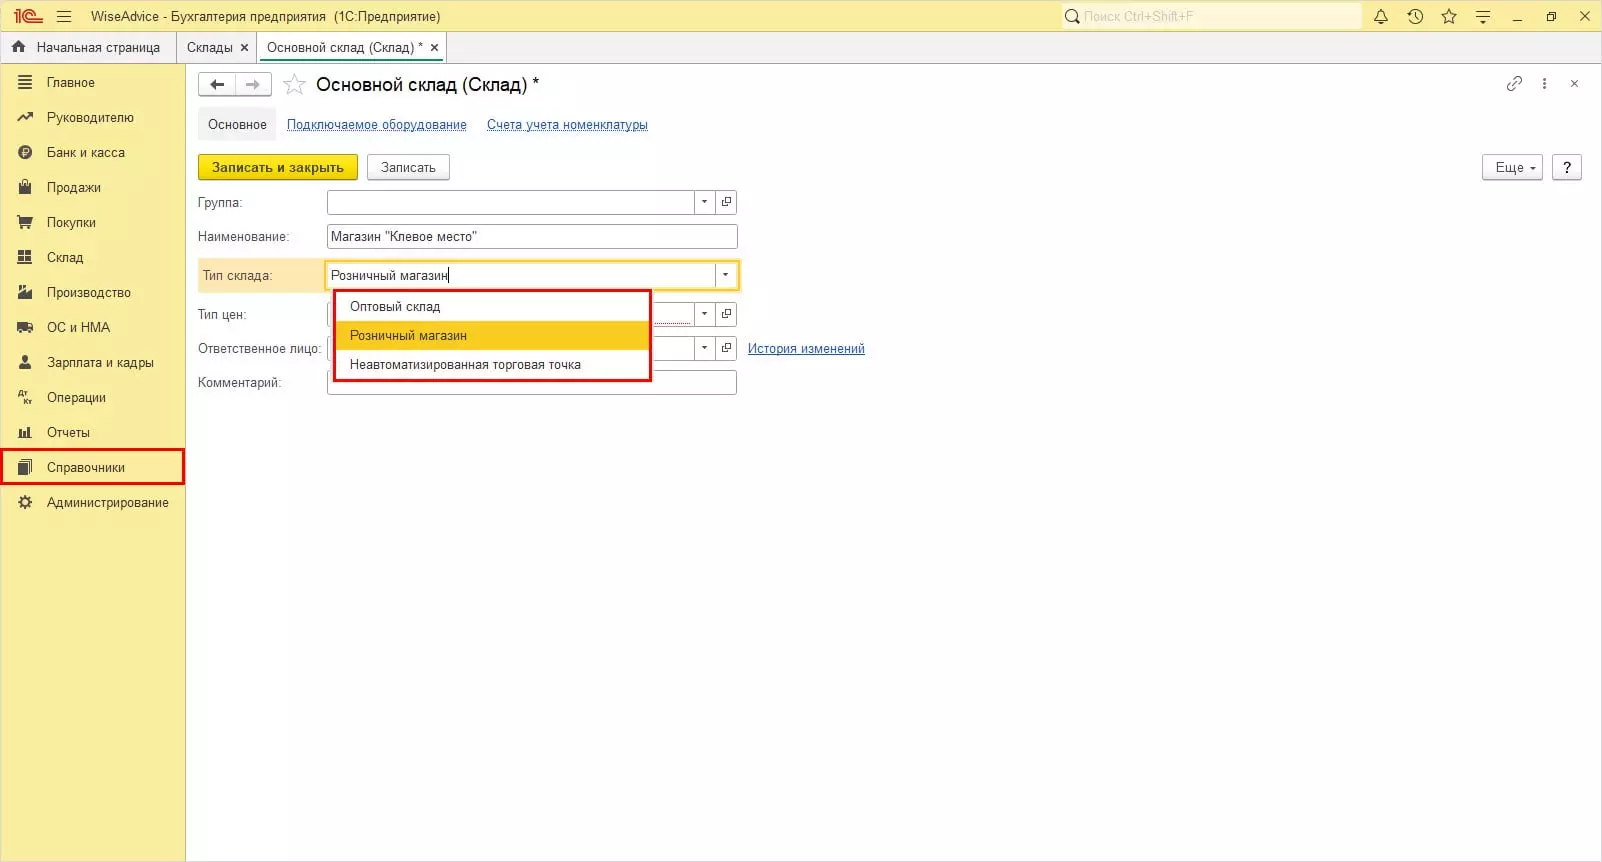Add warehouse form to favorites star
The width and height of the screenshot is (1602, 862).
coord(294,85)
